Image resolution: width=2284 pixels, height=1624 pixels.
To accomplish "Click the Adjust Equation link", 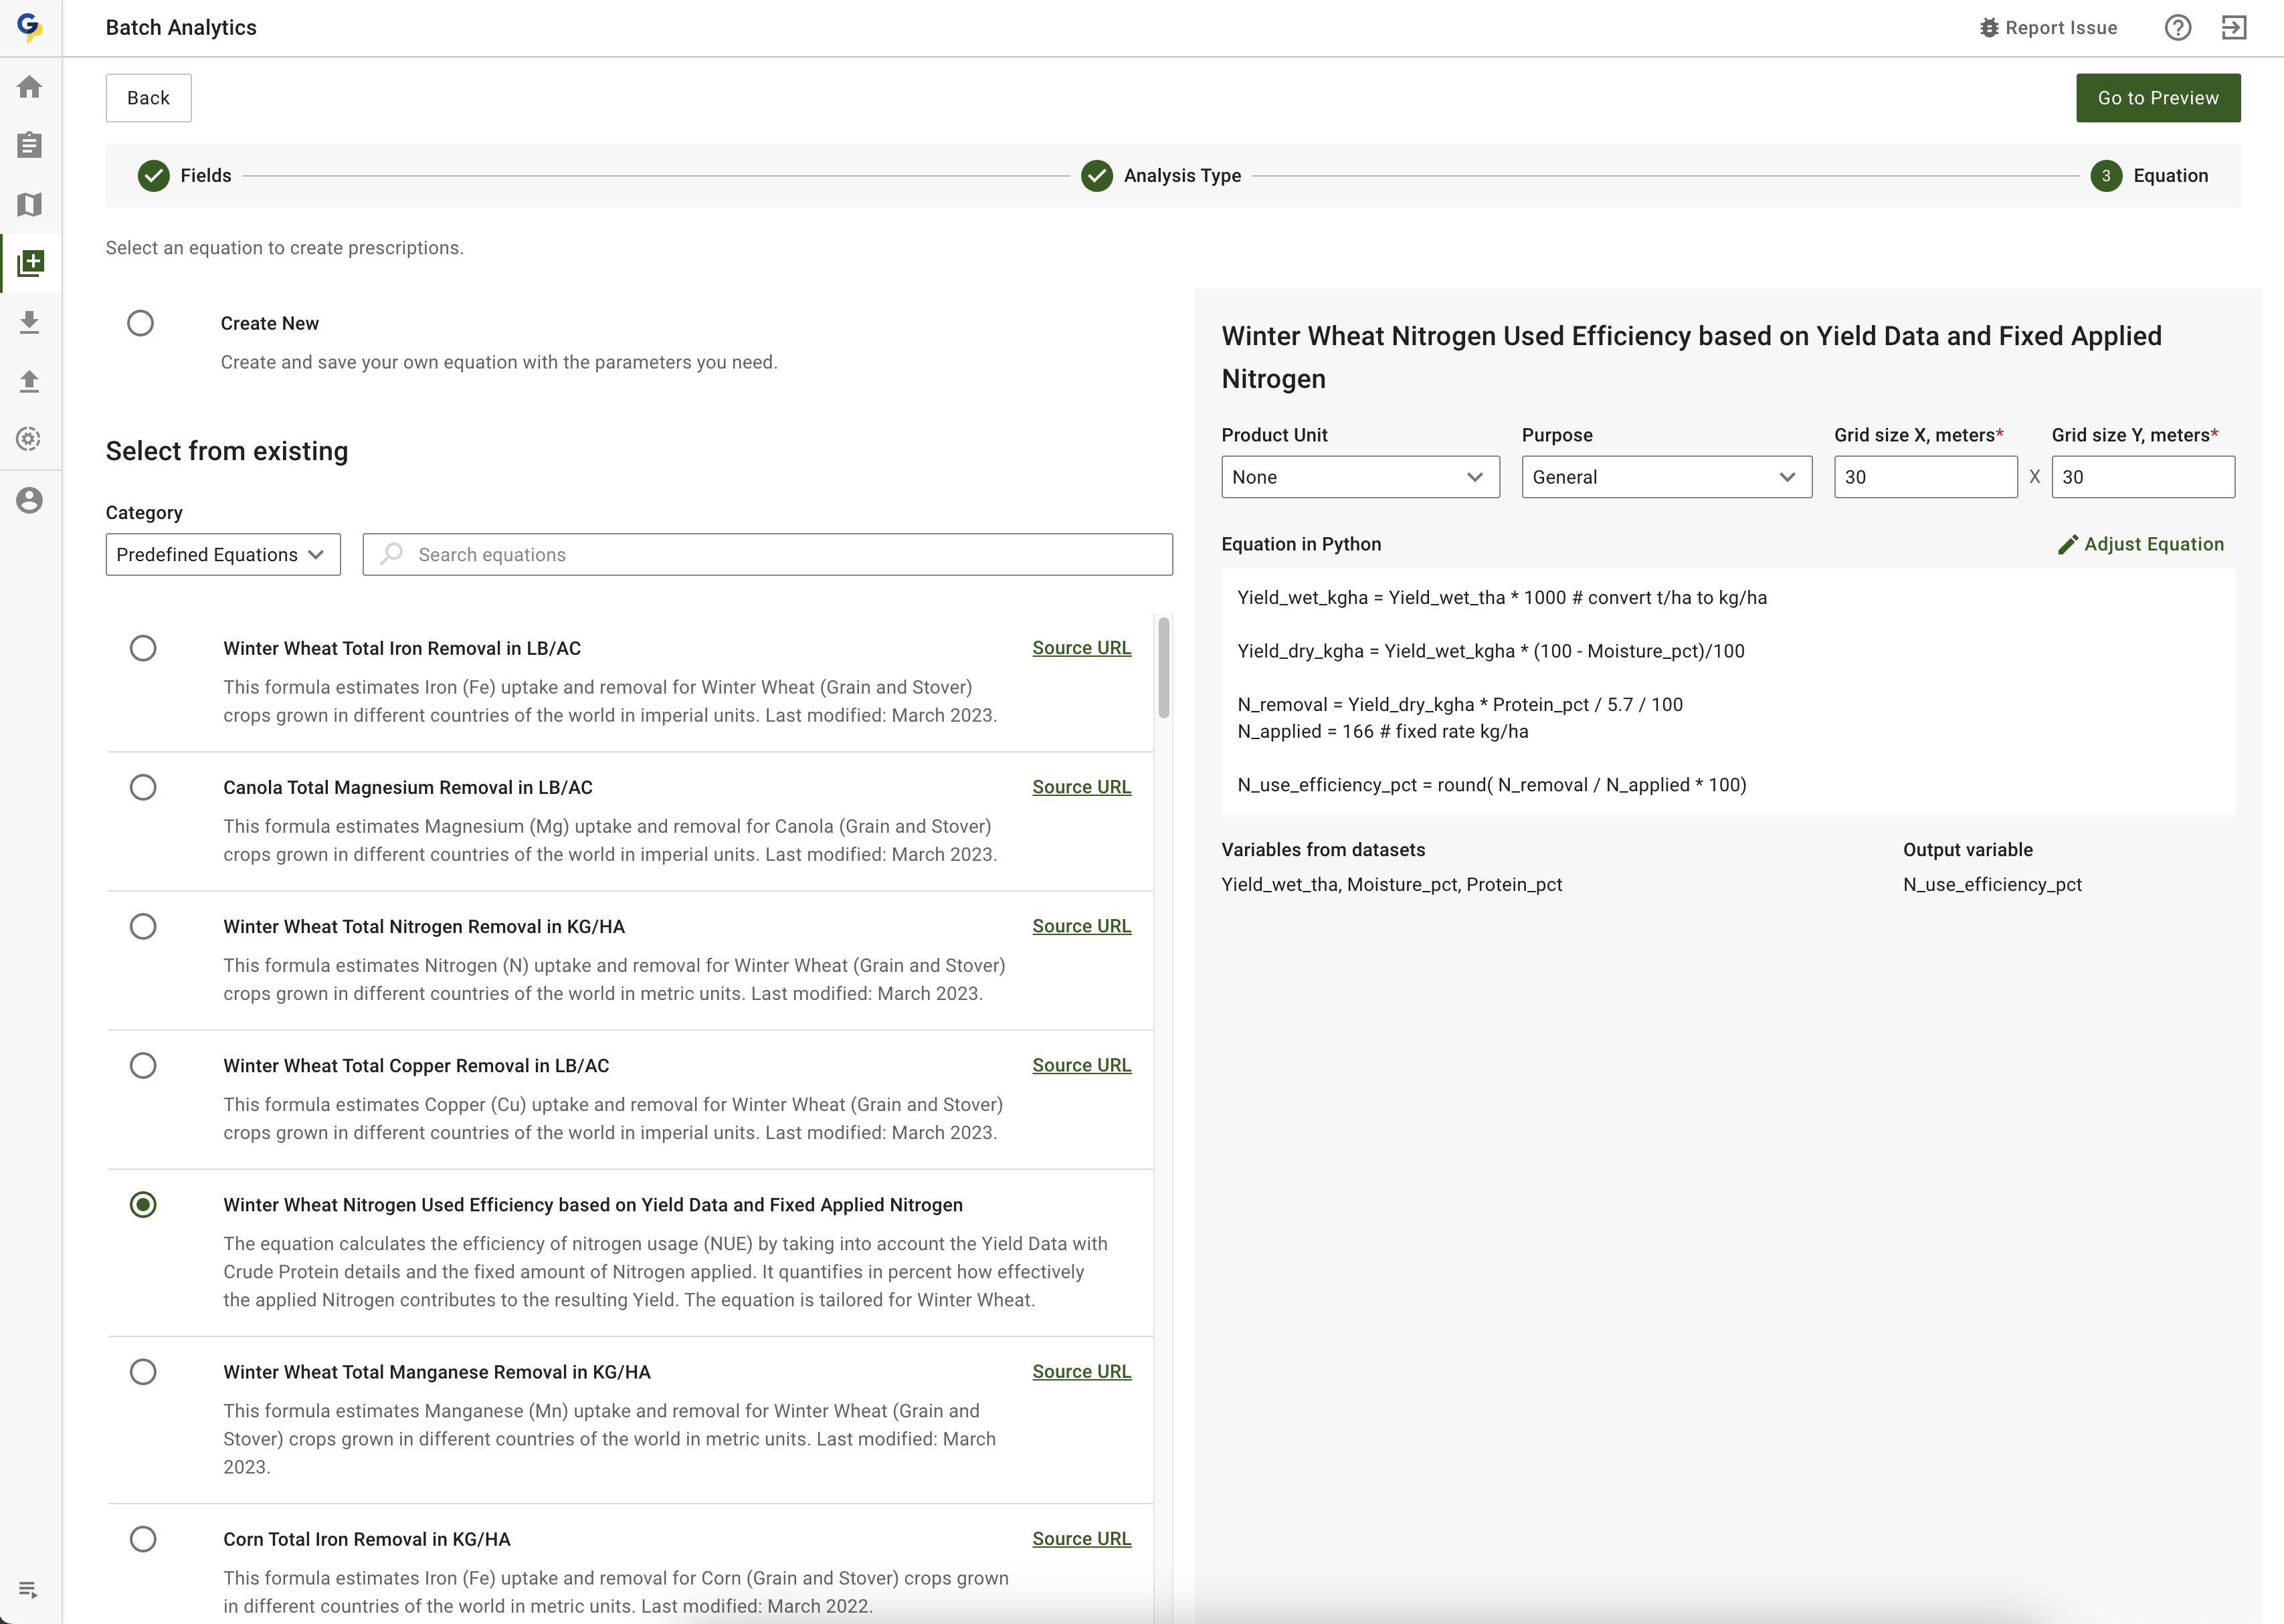I will click(x=2141, y=544).
